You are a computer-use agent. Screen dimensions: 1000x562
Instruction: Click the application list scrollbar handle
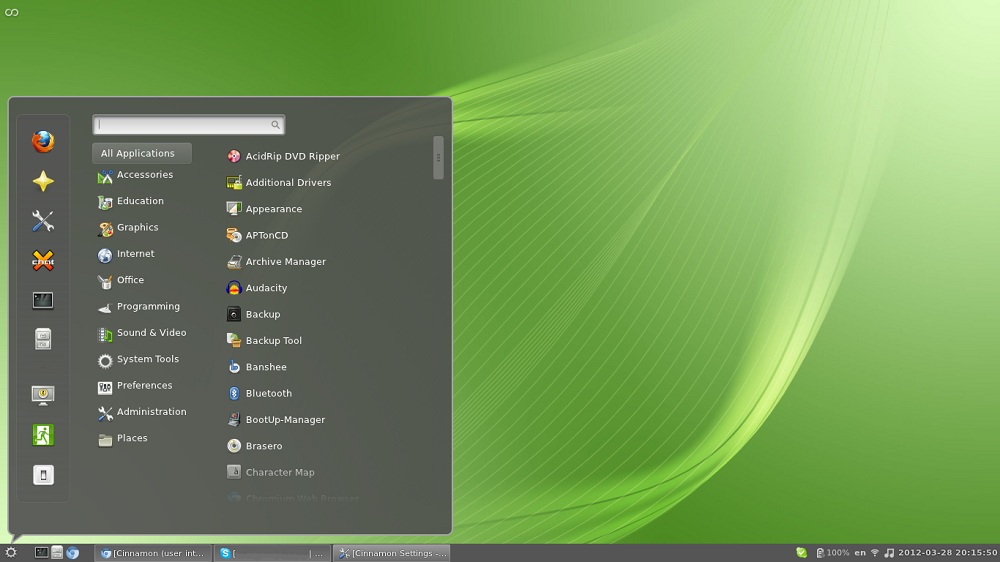coord(438,158)
